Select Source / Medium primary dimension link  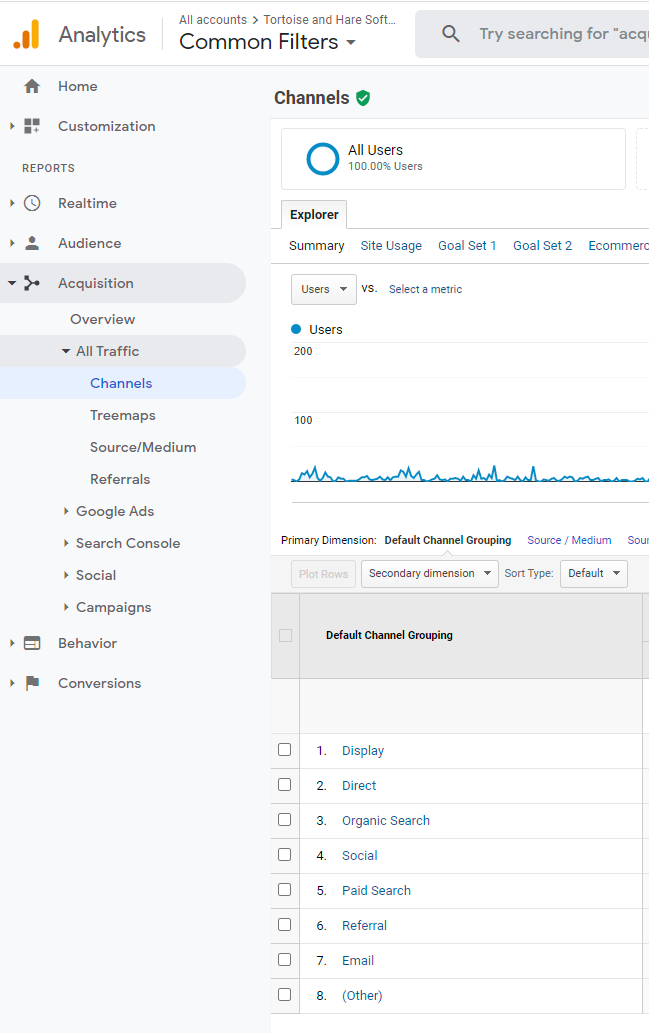click(569, 540)
